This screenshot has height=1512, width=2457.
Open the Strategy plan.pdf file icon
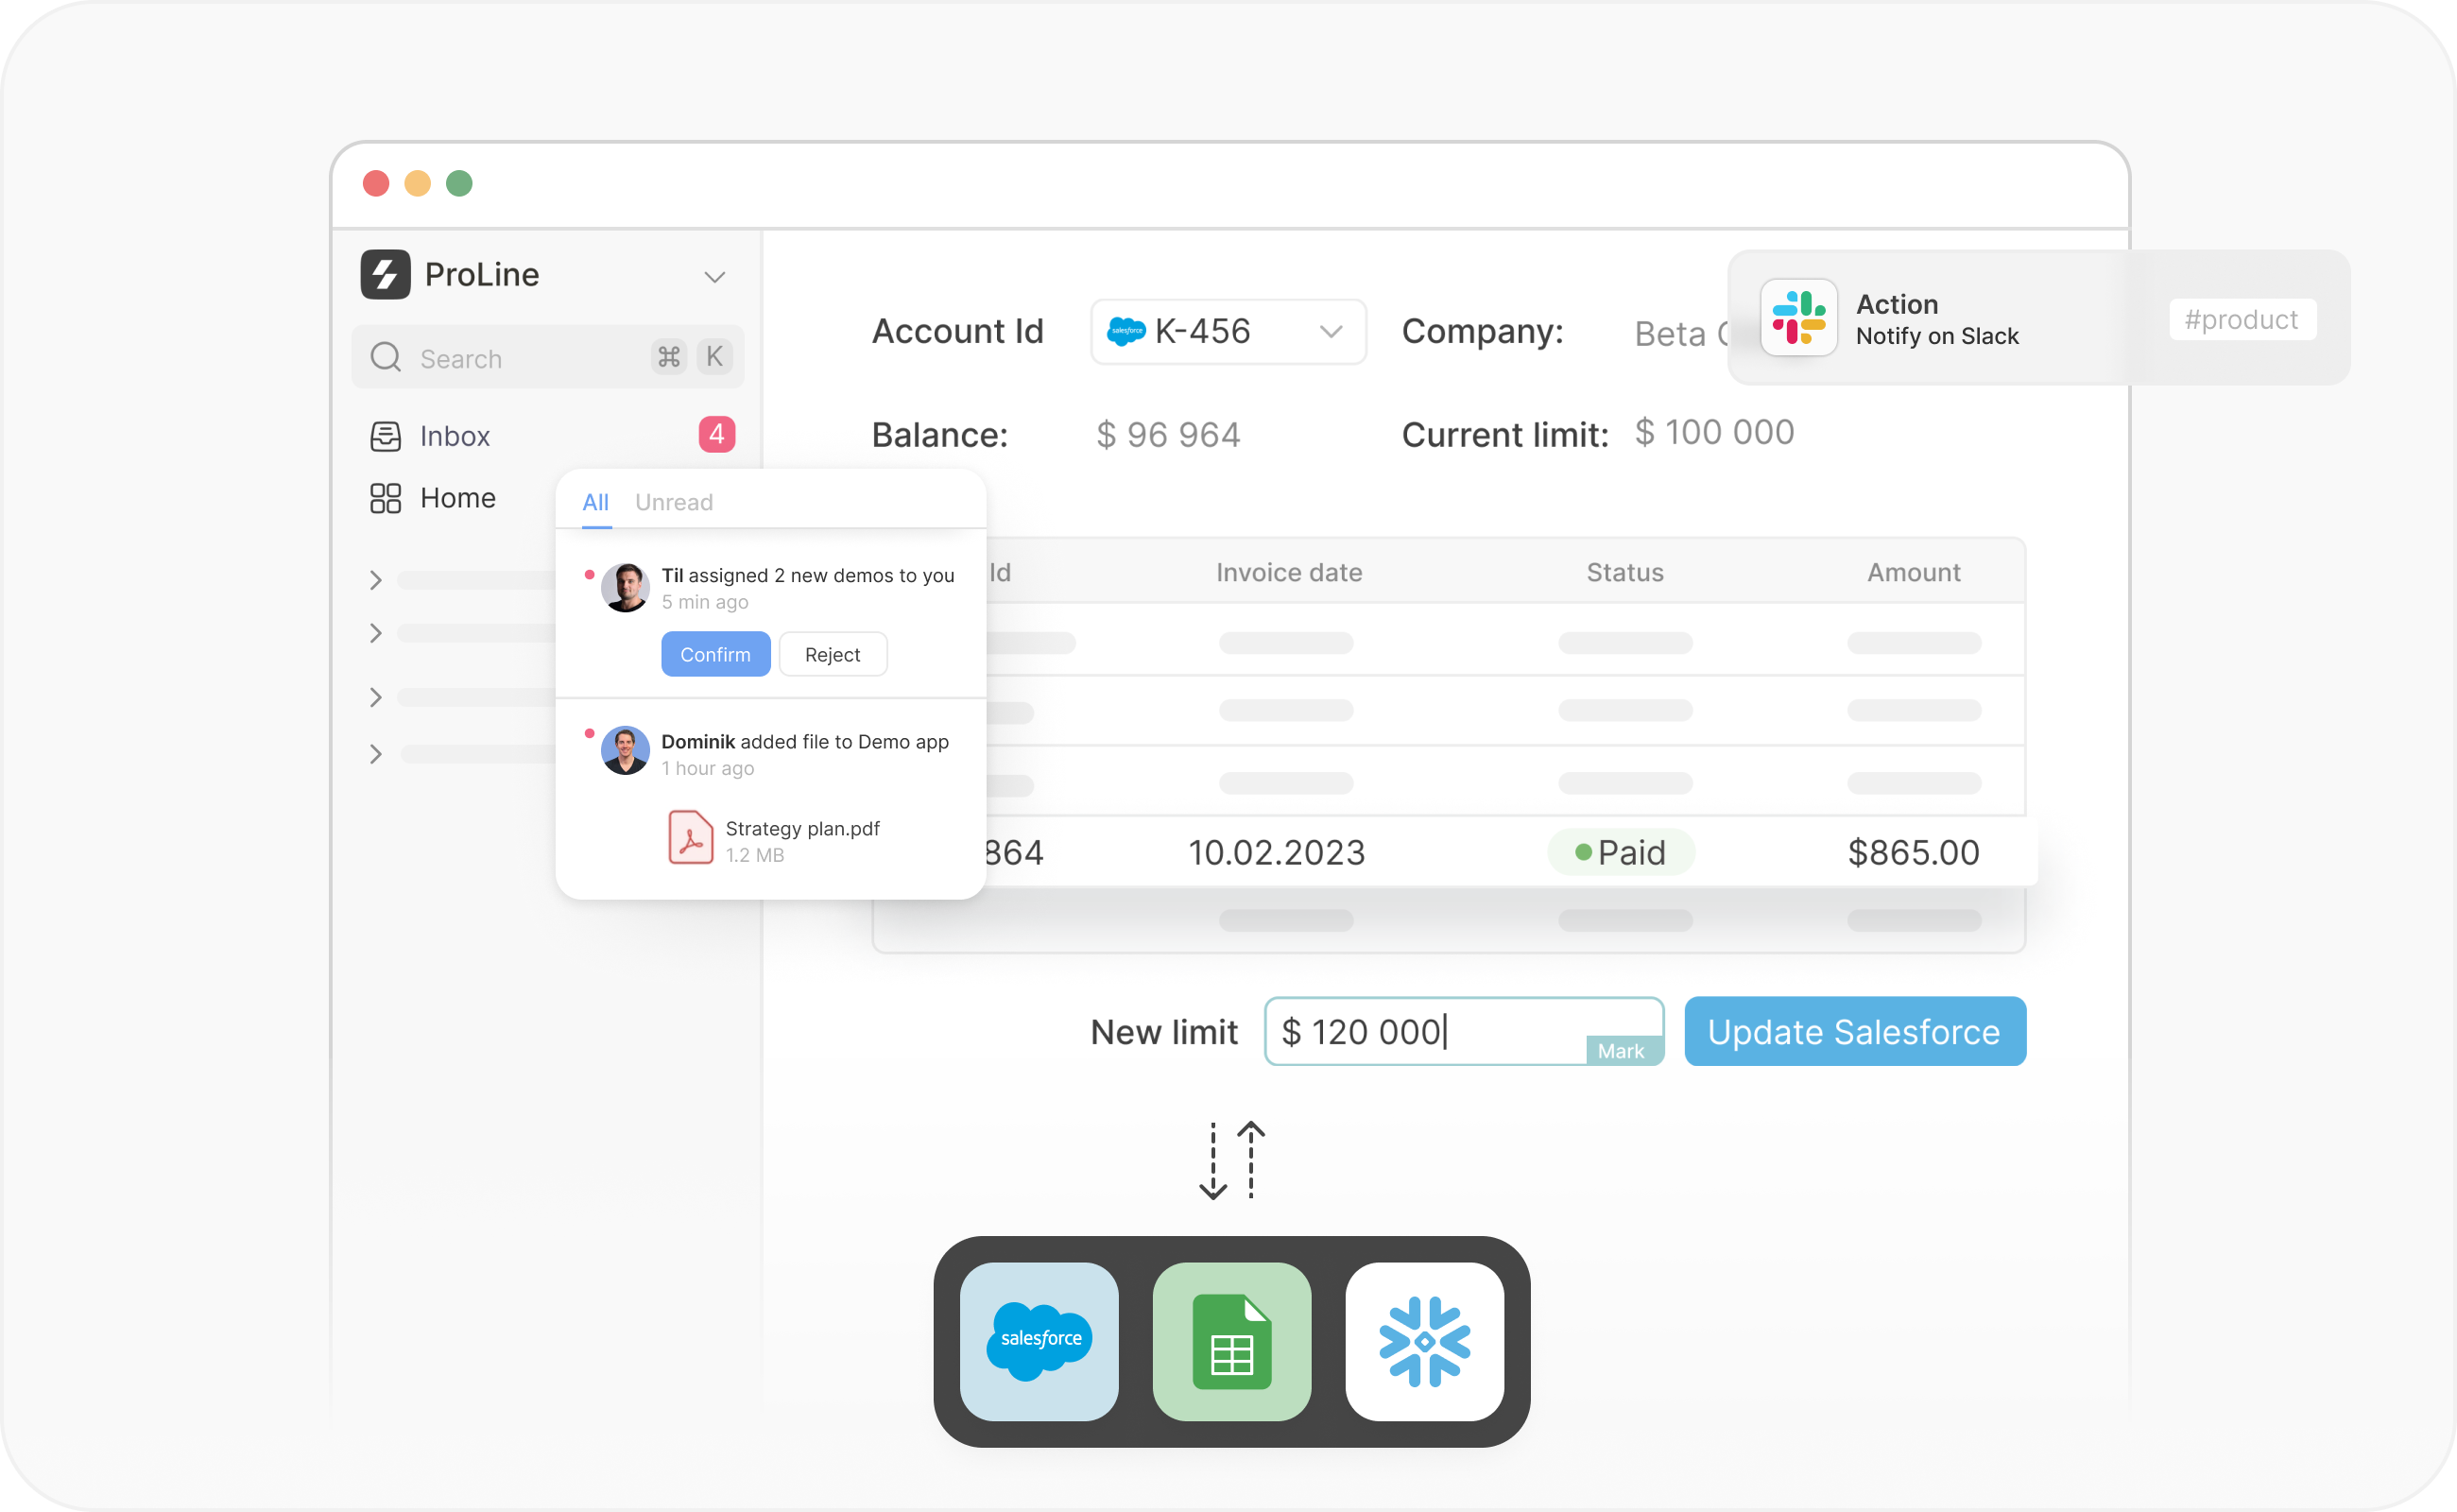[690, 837]
